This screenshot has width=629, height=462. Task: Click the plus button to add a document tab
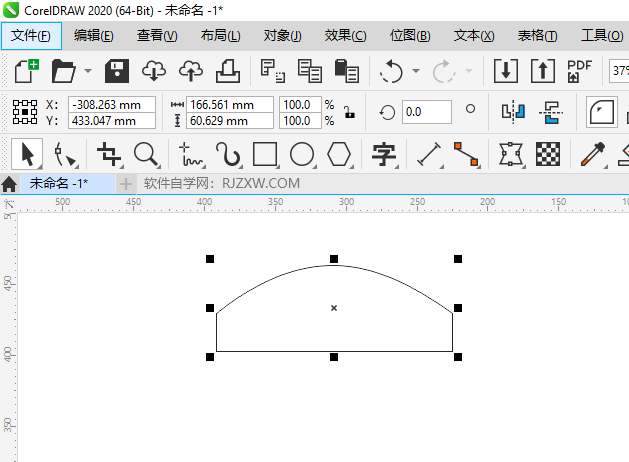tap(126, 183)
